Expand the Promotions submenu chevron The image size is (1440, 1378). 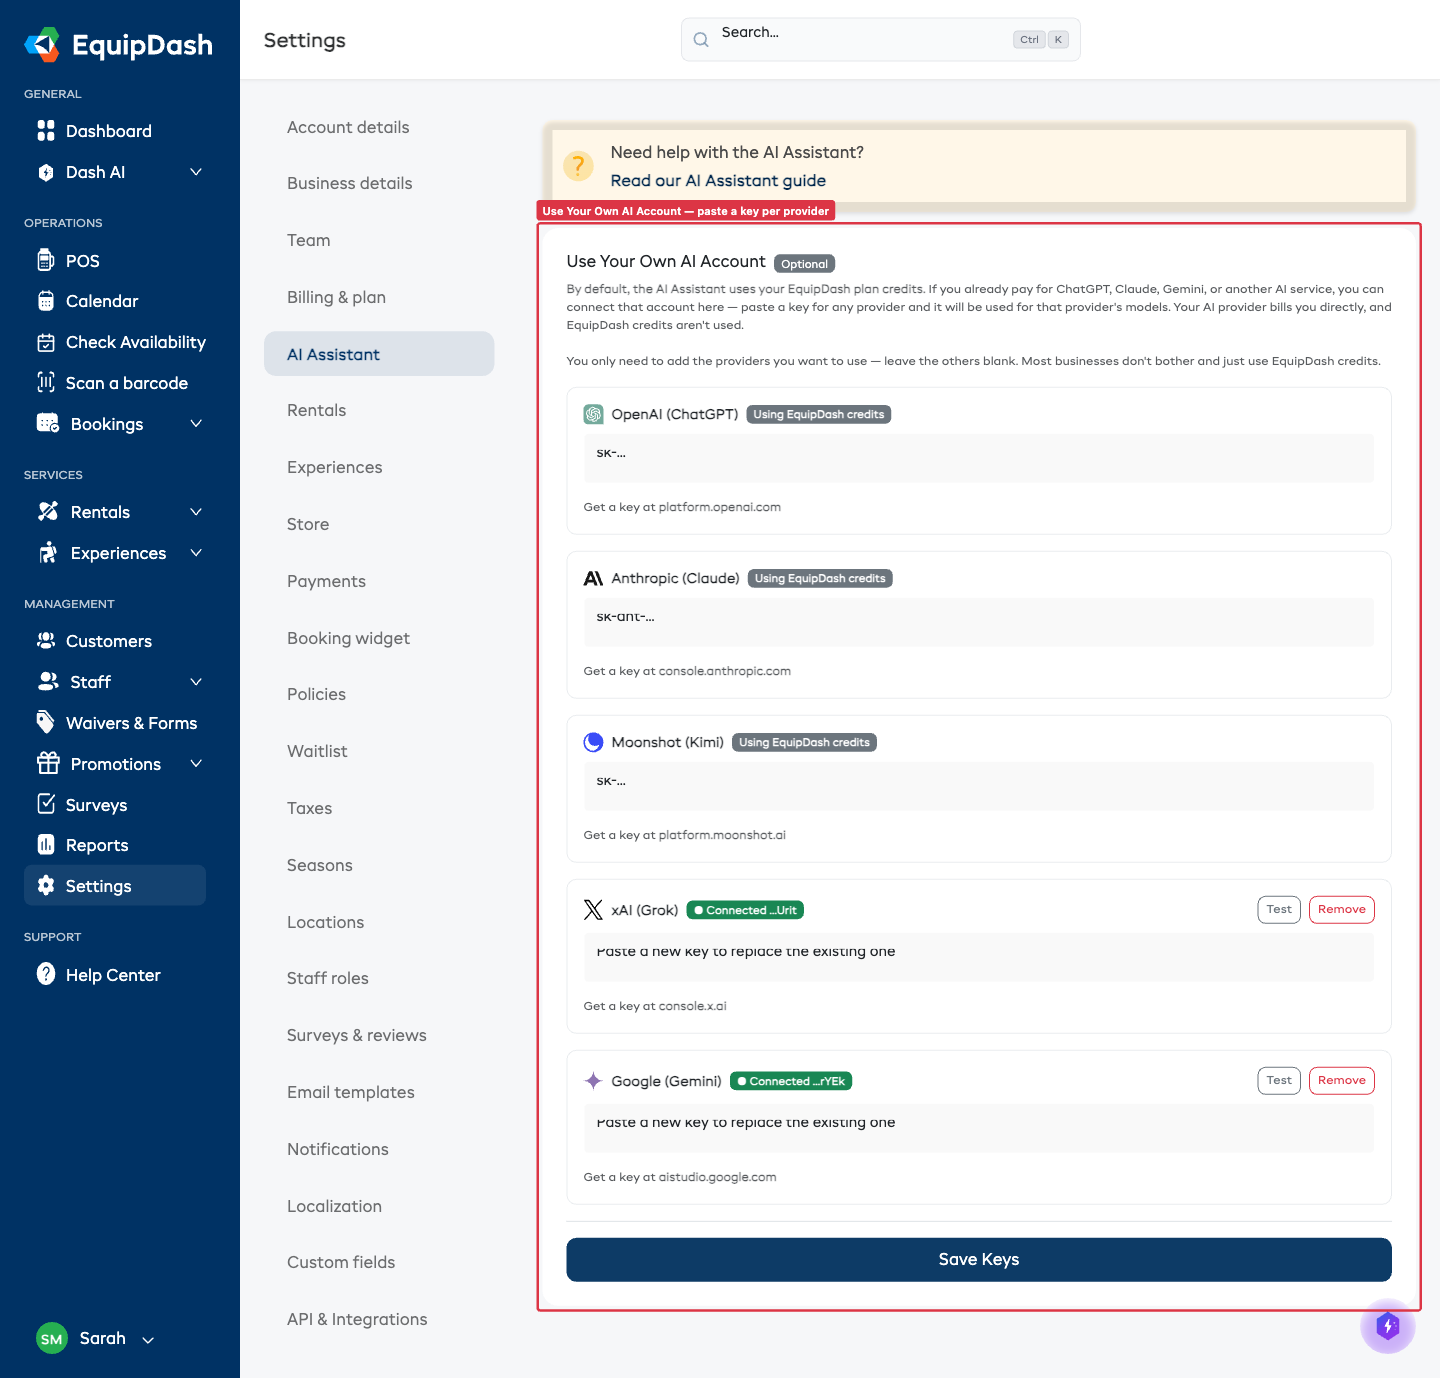(196, 763)
